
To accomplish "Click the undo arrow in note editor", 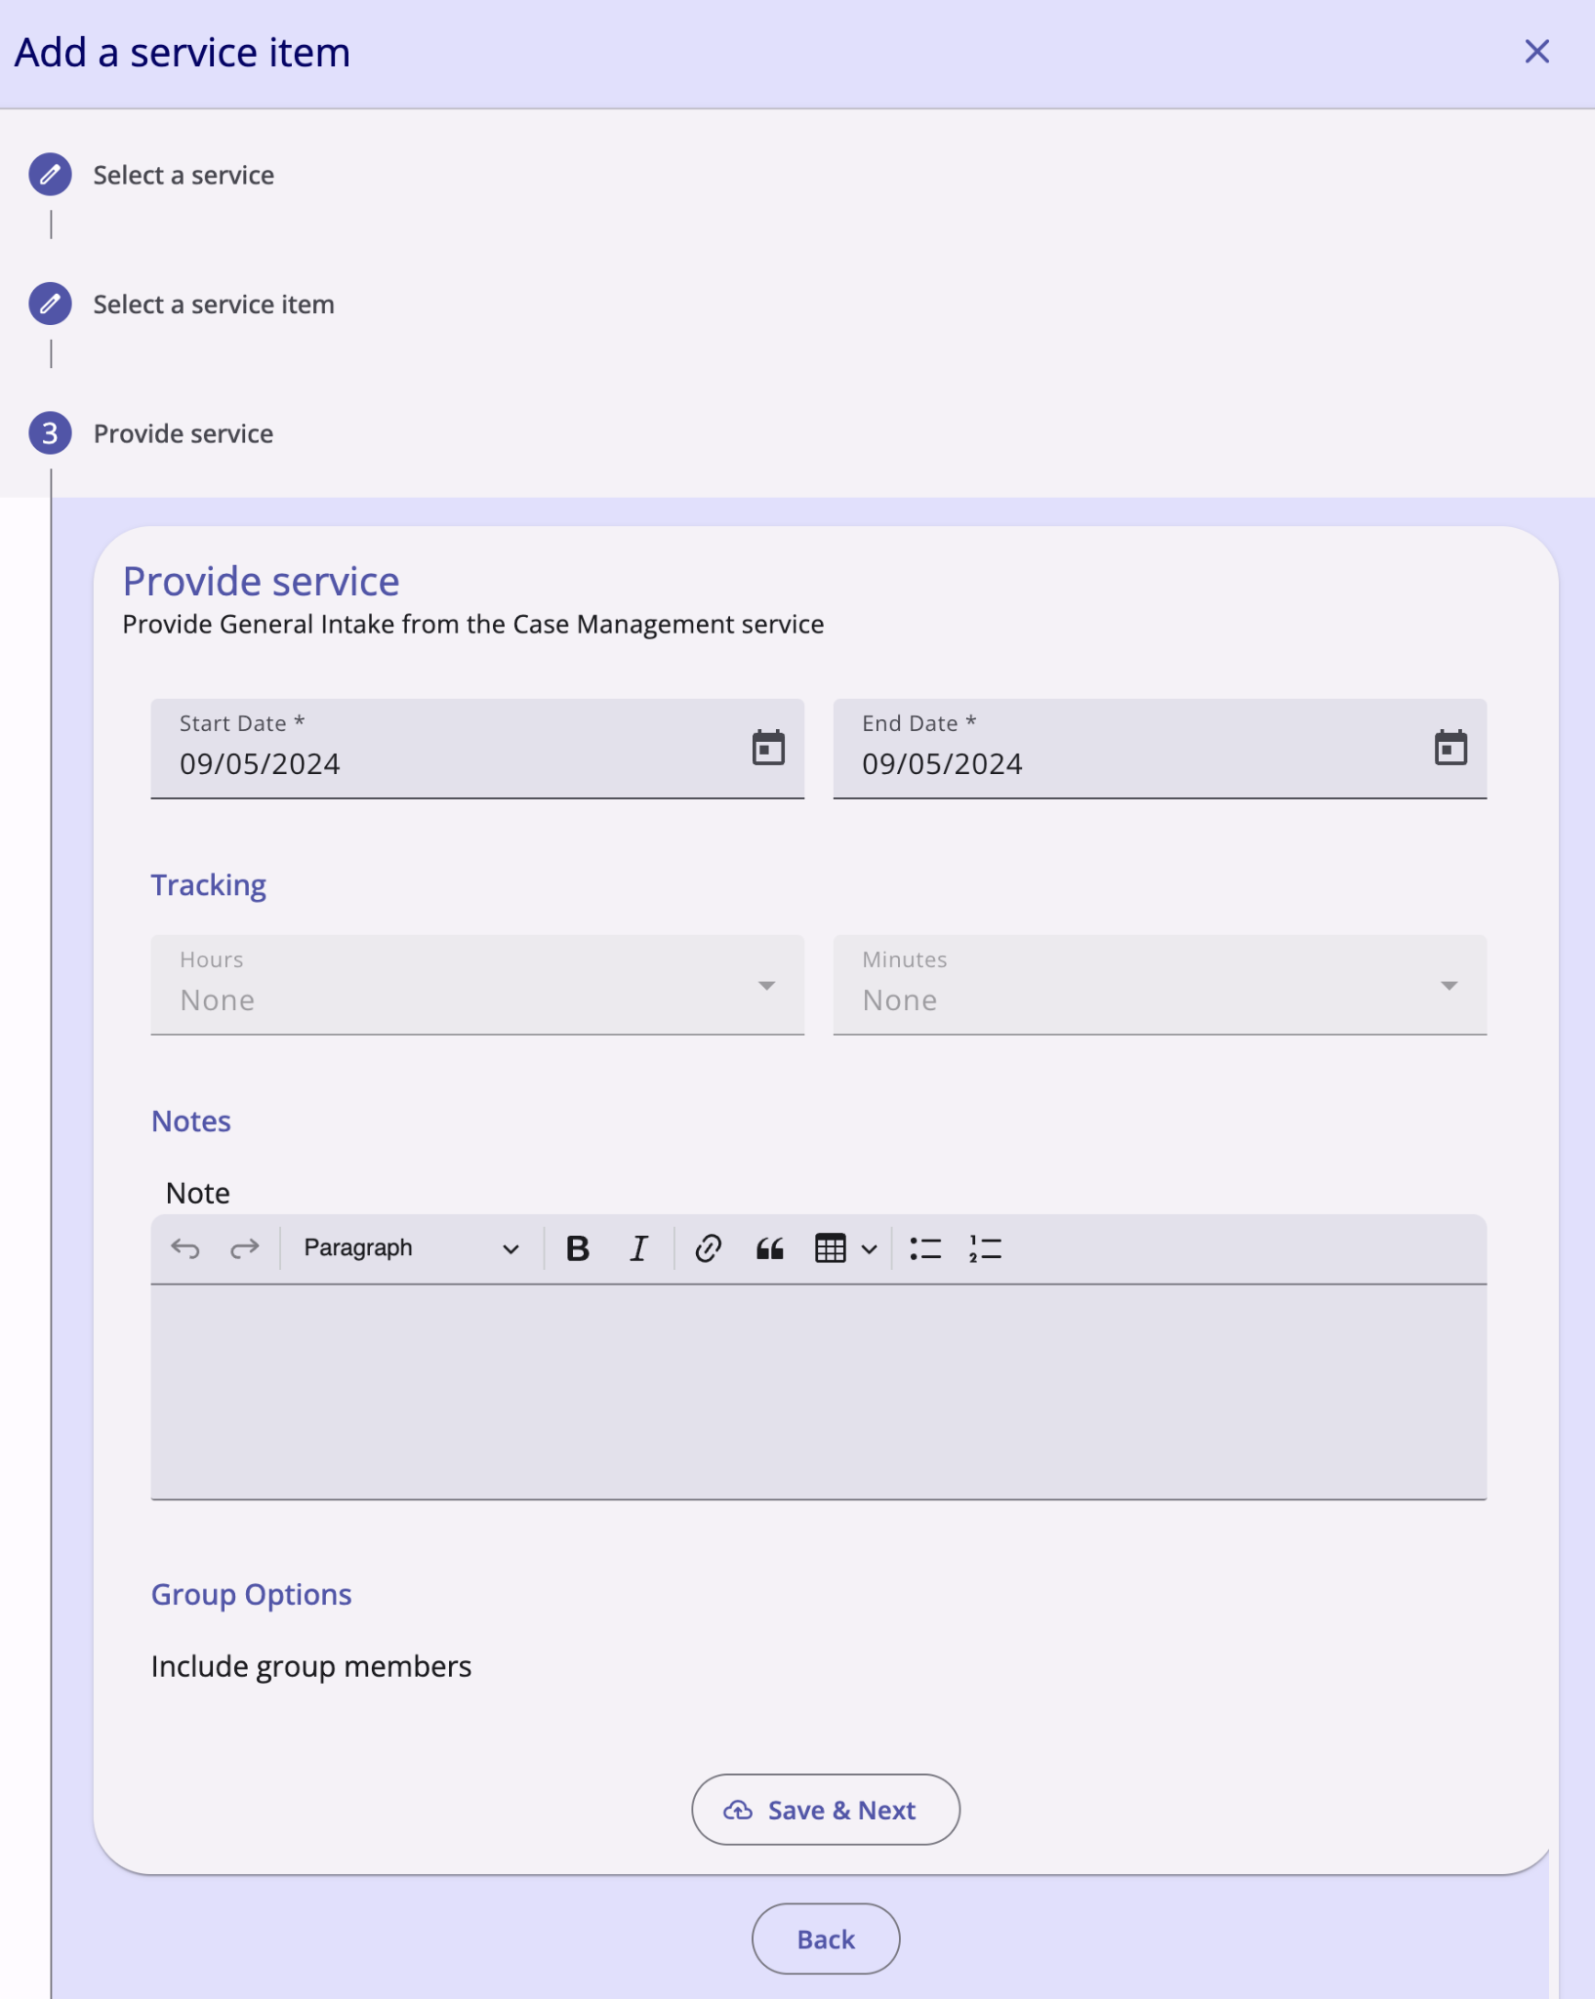I will coord(185,1248).
